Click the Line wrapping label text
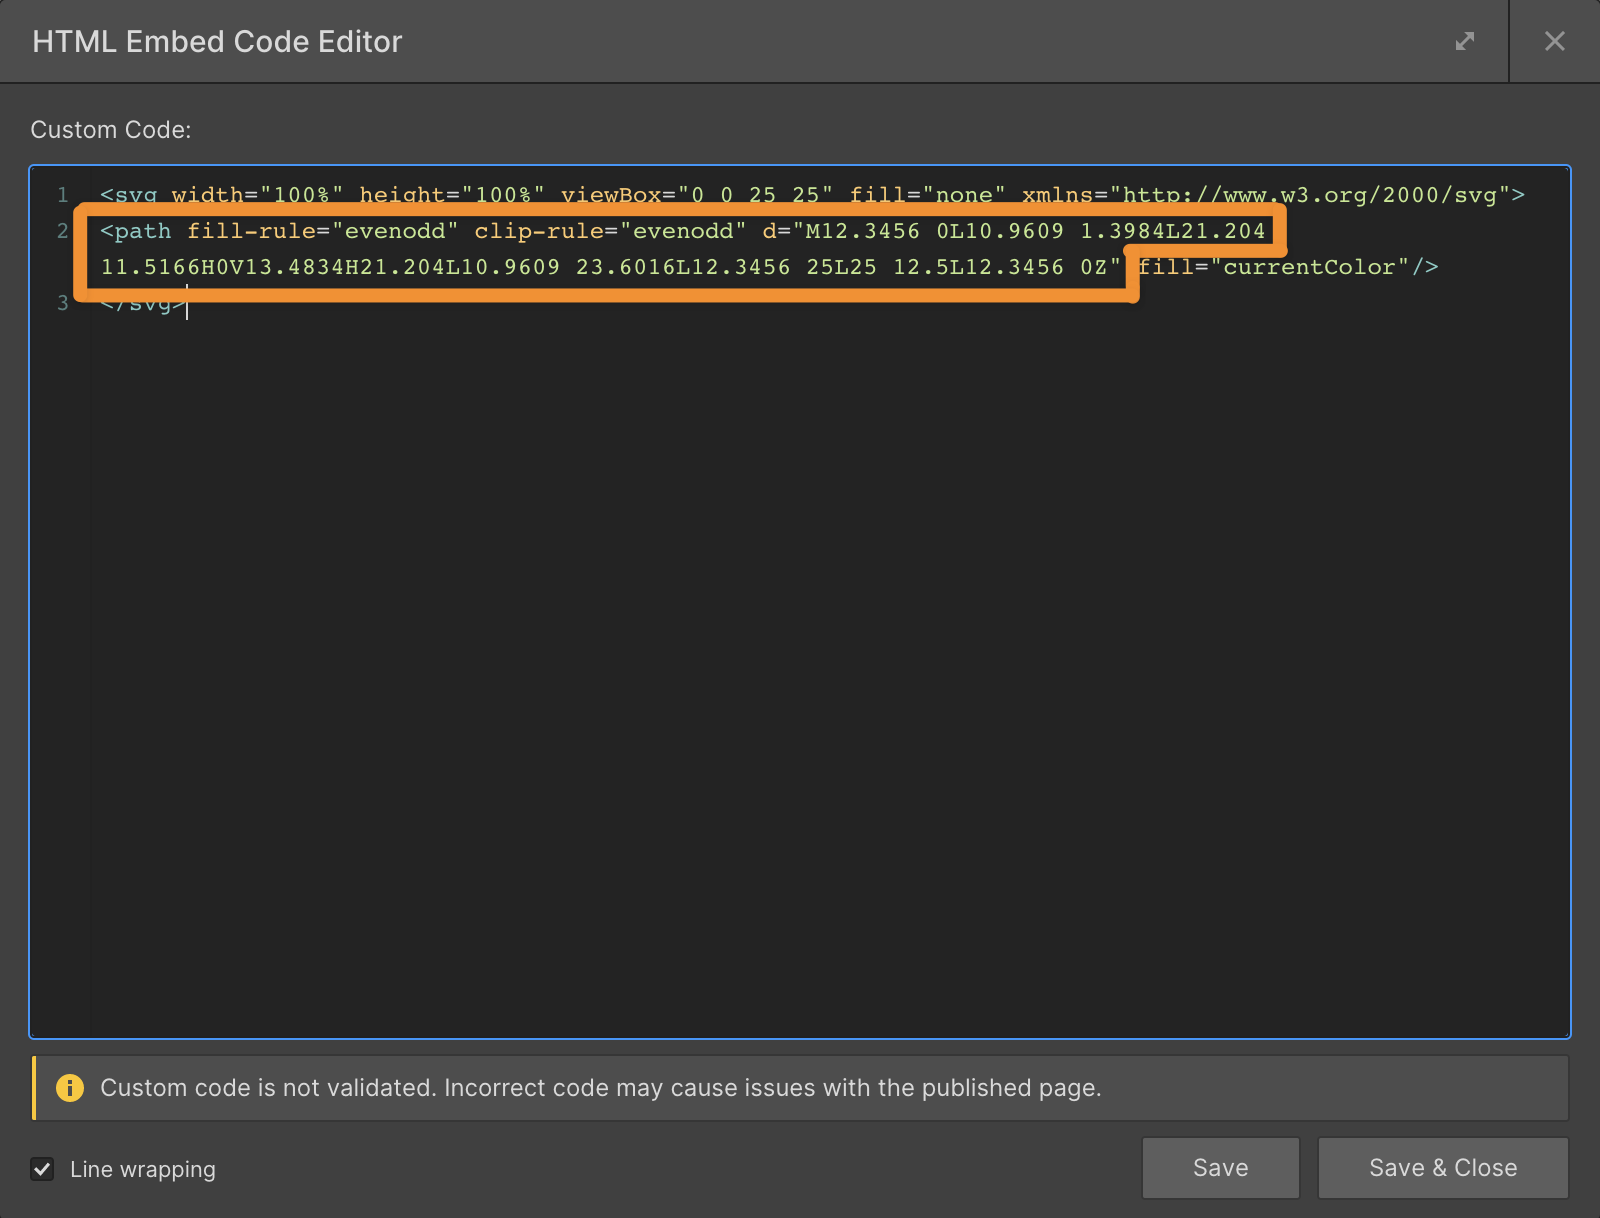Image resolution: width=1600 pixels, height=1218 pixels. click(x=143, y=1169)
